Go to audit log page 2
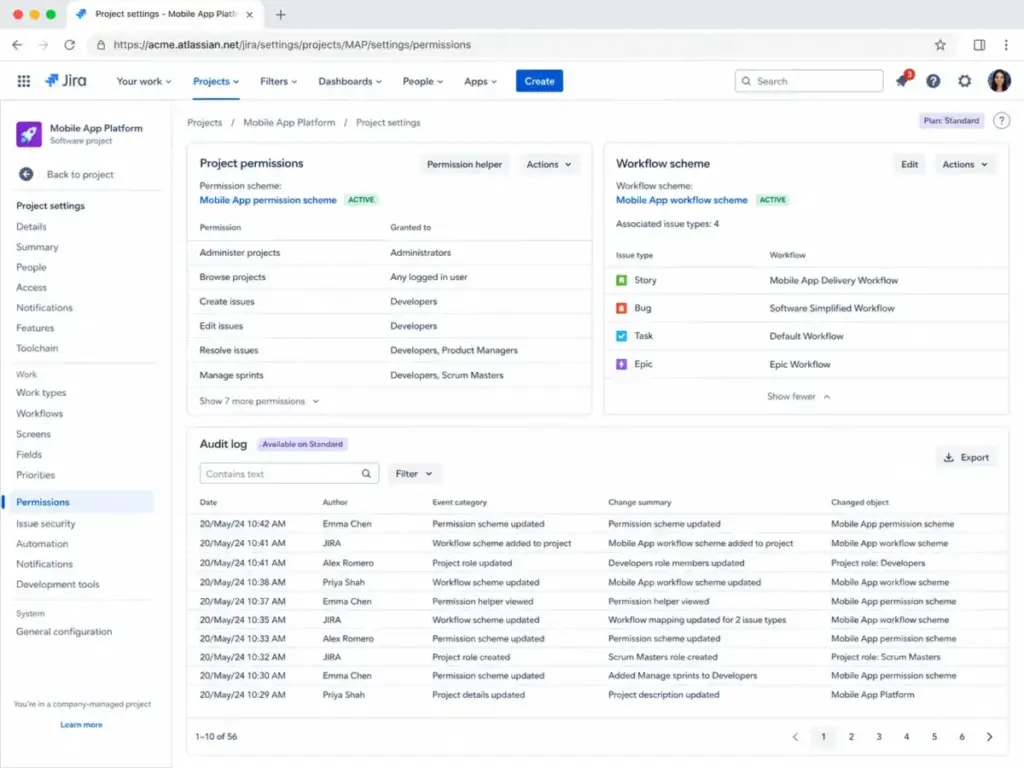1024x768 pixels. [x=851, y=737]
